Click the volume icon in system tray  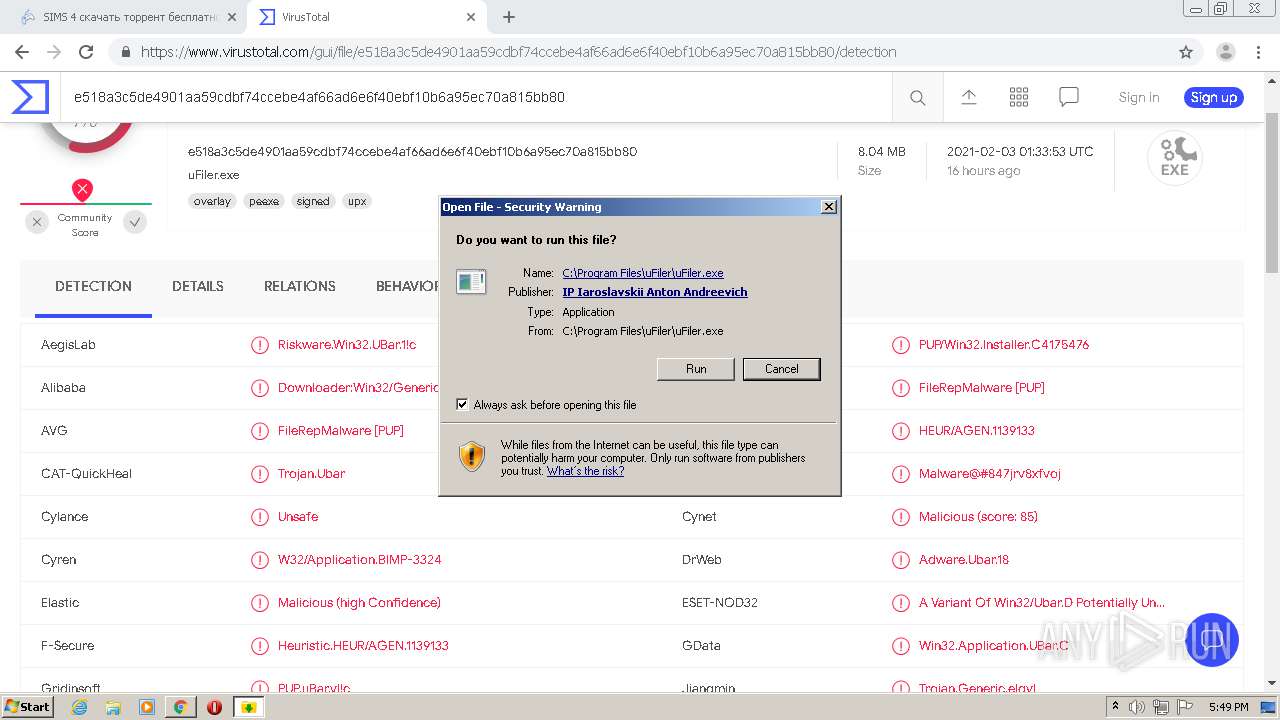1137,707
